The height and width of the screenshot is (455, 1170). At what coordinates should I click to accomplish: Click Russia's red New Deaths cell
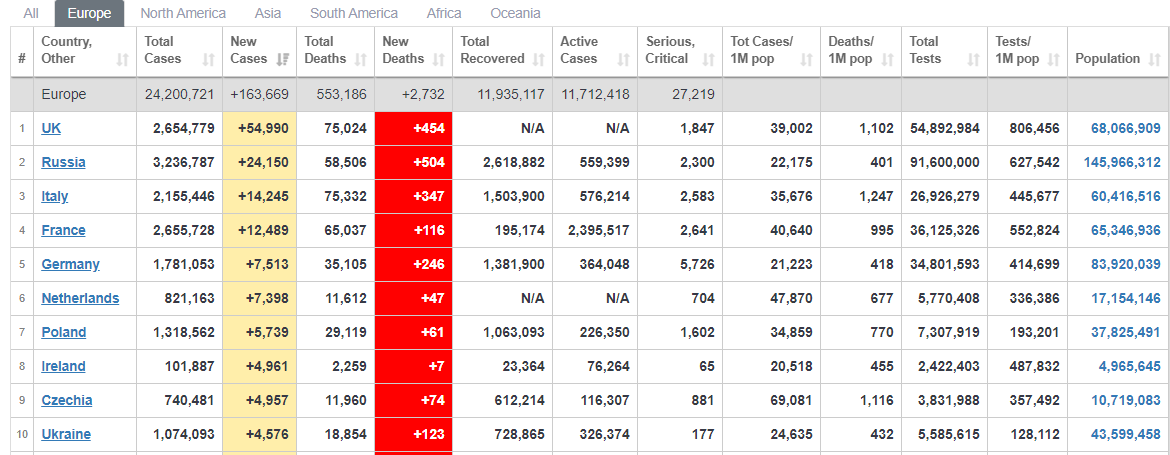pyautogui.click(x=413, y=162)
